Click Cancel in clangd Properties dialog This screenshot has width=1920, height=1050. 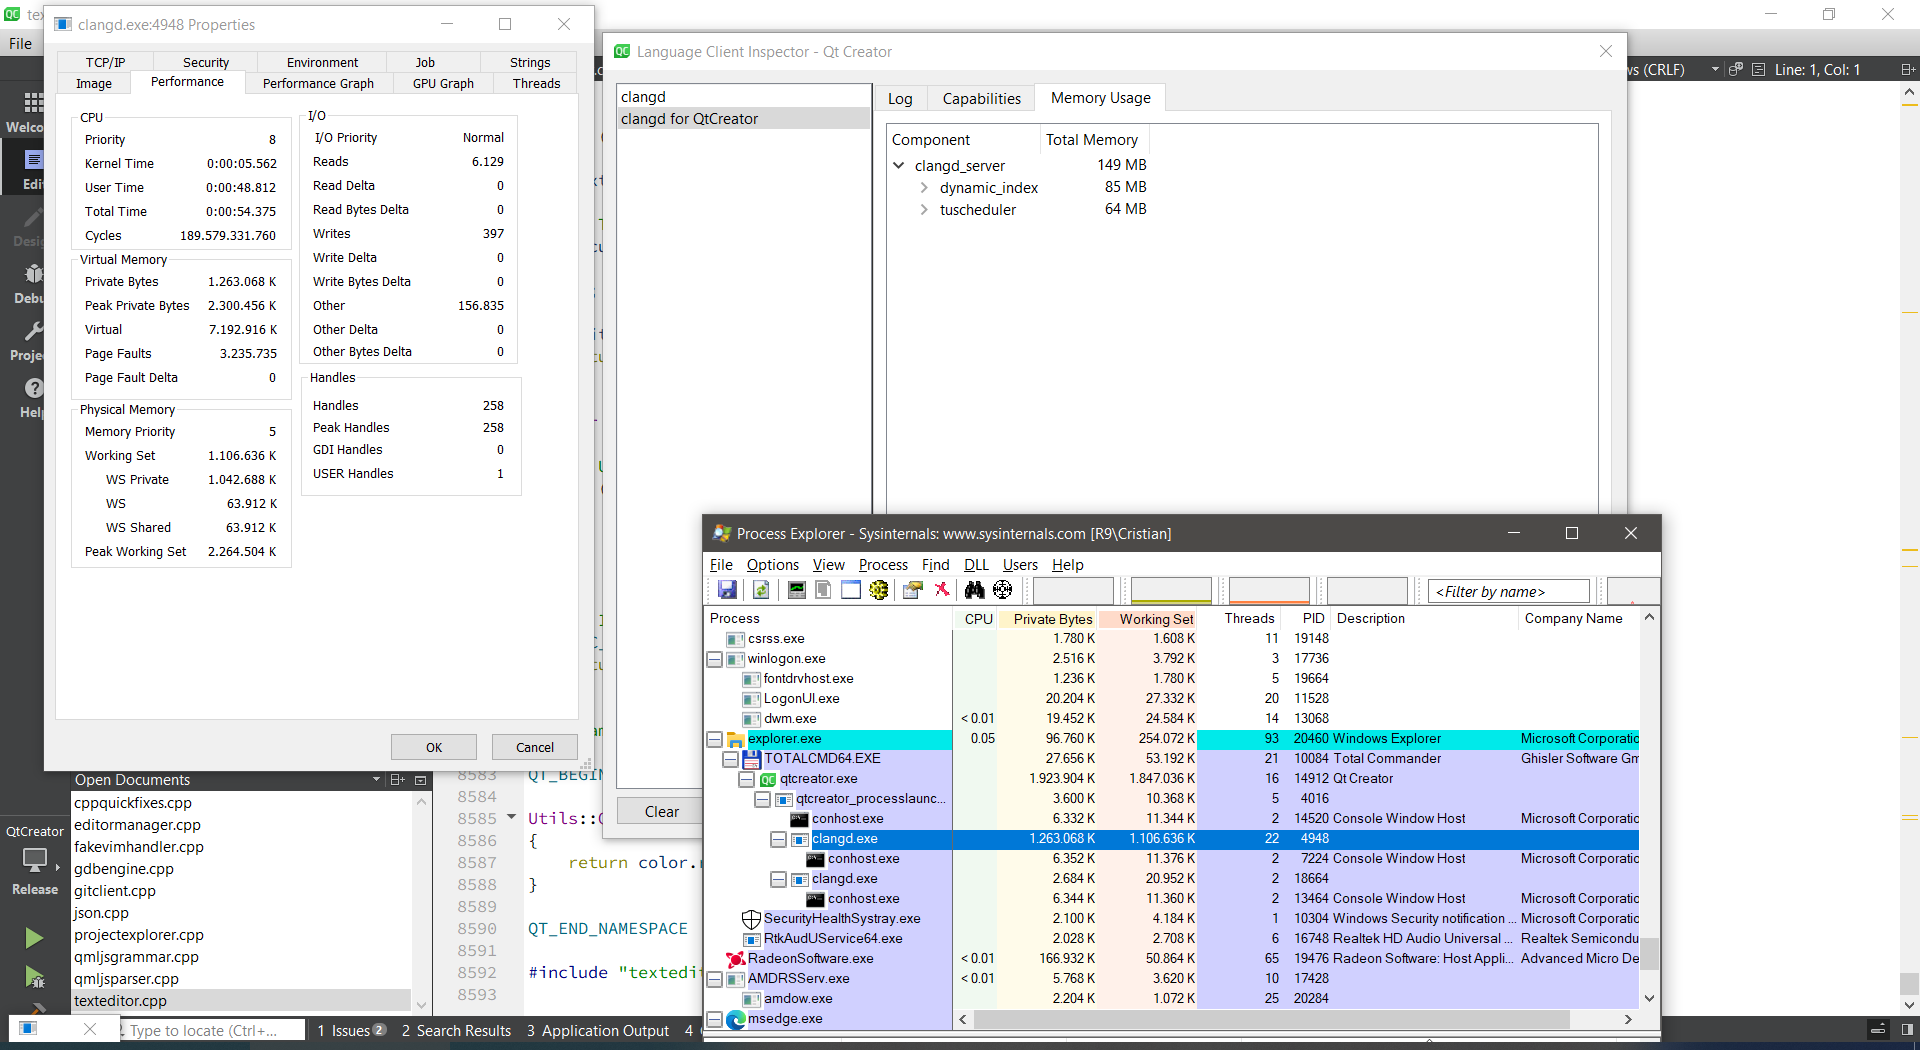click(535, 747)
